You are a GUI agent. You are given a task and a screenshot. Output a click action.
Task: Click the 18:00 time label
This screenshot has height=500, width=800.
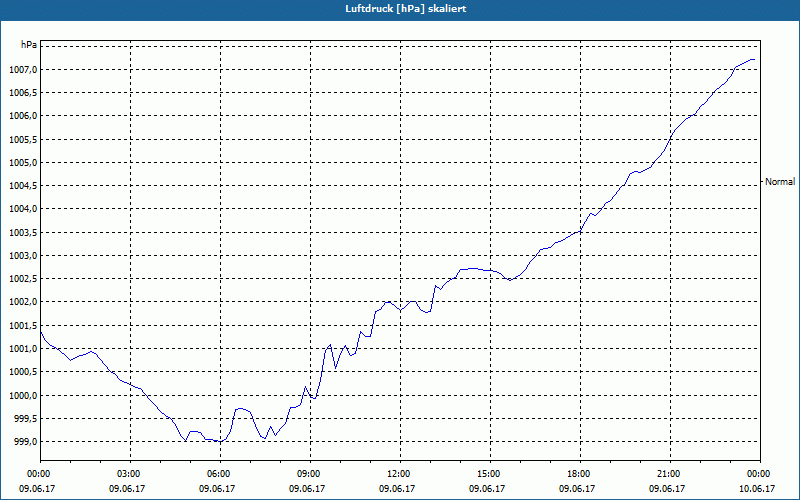pyautogui.click(x=580, y=474)
